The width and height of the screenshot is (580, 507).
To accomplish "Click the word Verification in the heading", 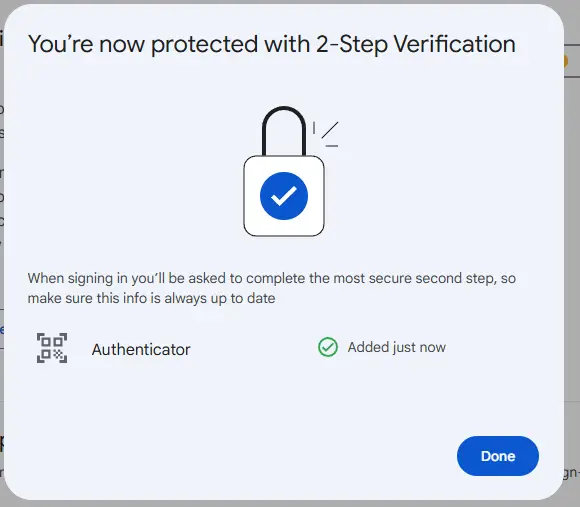I will pyautogui.click(x=454, y=44).
